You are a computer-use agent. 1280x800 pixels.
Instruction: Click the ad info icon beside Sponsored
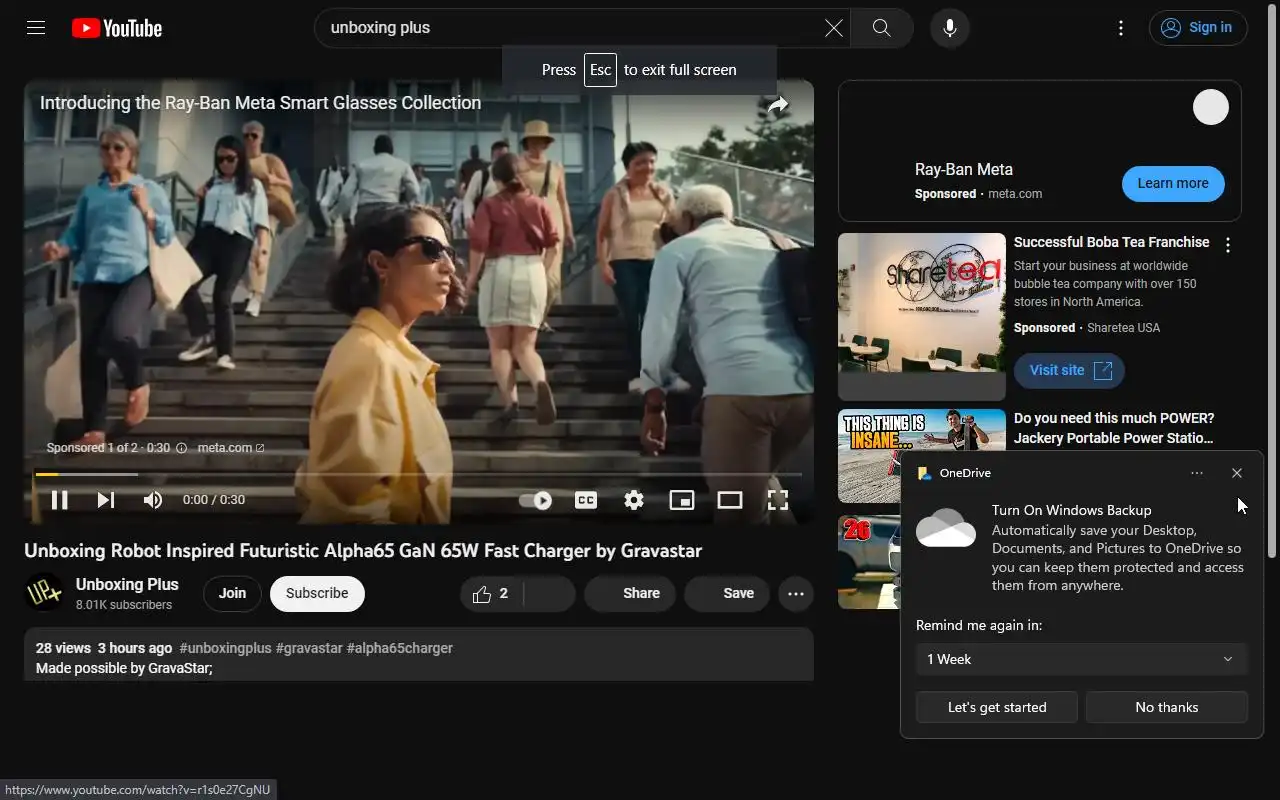coord(181,448)
